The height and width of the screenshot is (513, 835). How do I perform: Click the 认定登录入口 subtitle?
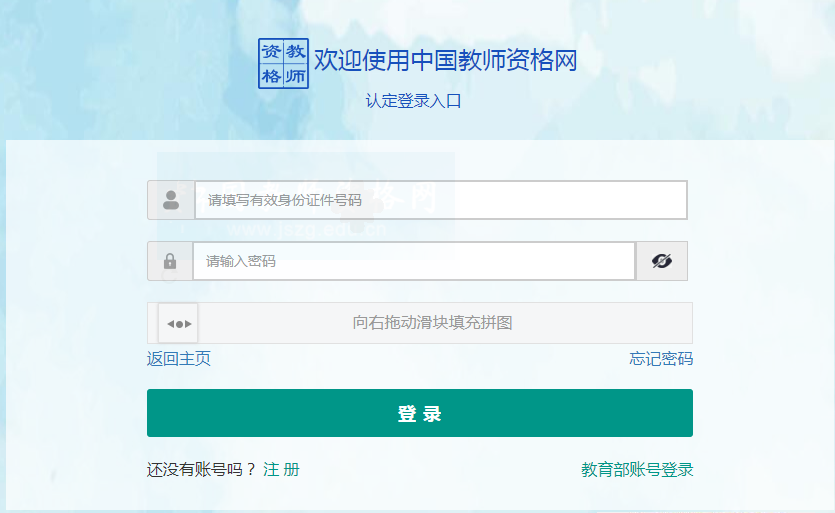pyautogui.click(x=413, y=101)
